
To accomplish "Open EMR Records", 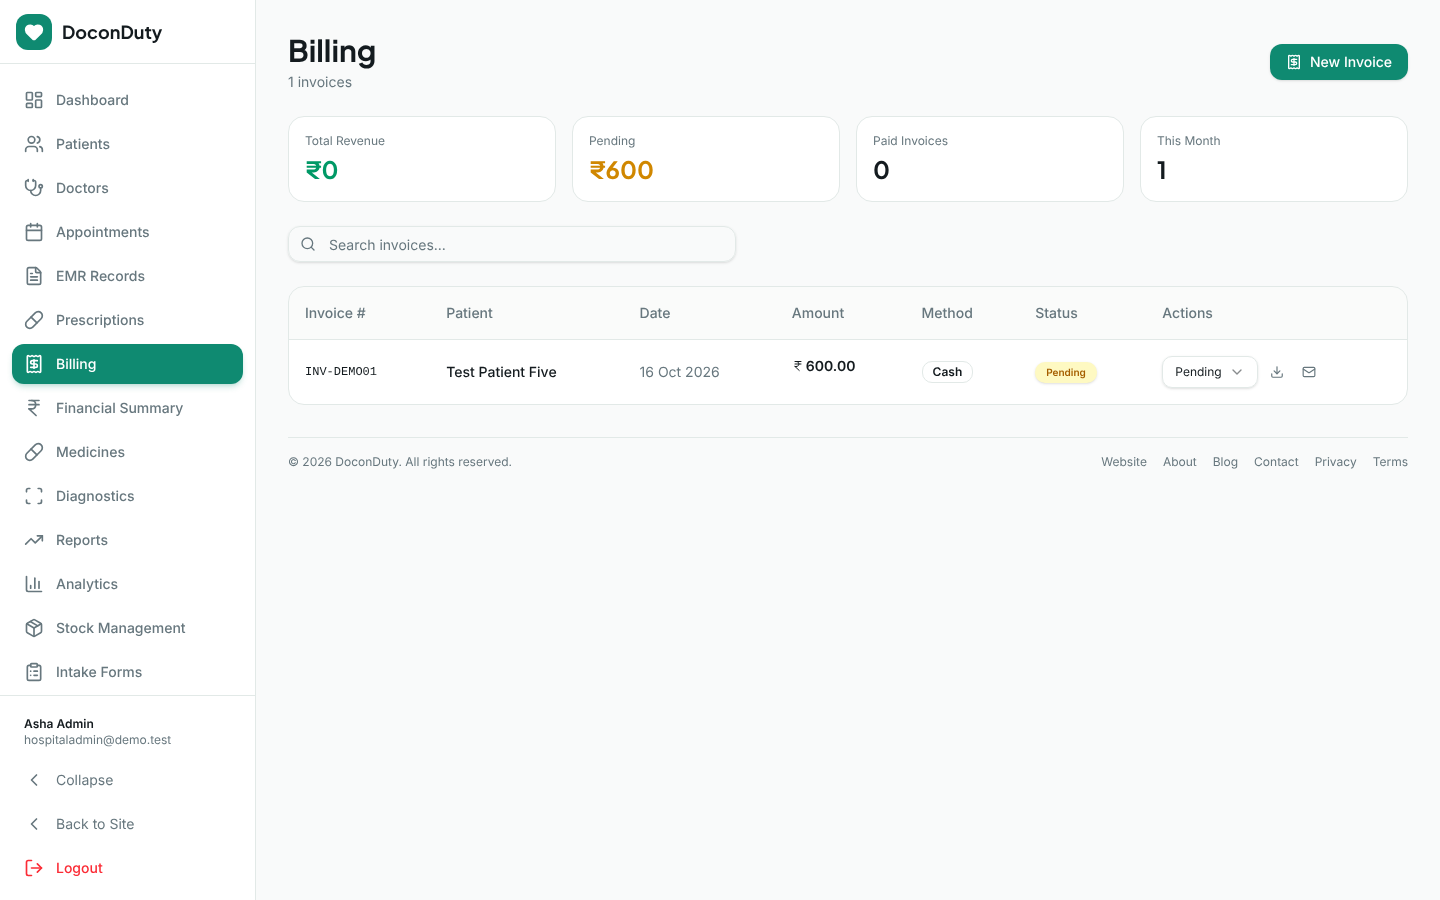I will click(127, 276).
